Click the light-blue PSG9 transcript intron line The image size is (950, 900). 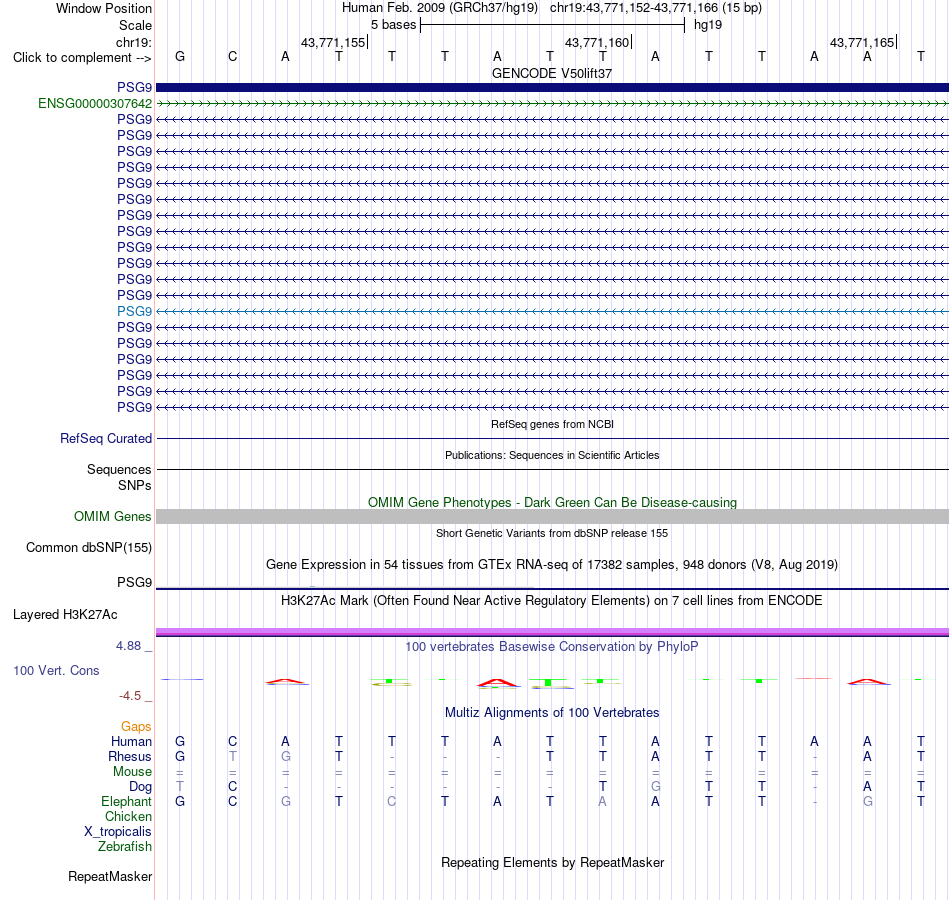[x=552, y=312]
